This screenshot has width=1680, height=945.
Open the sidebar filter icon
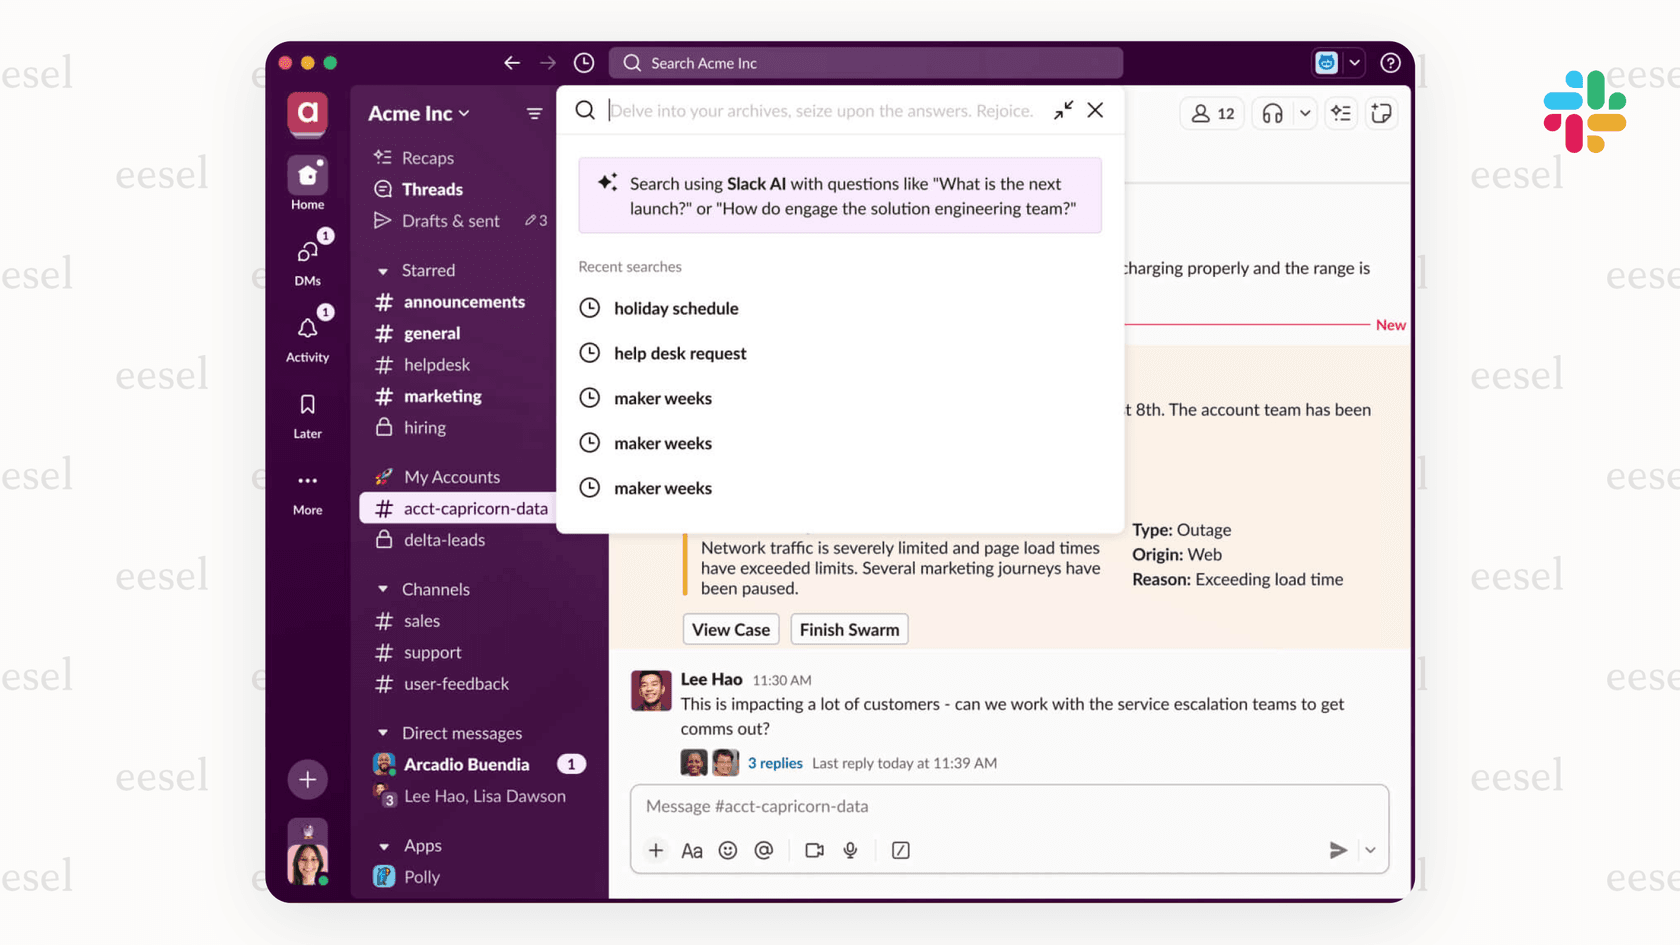pyautogui.click(x=534, y=114)
